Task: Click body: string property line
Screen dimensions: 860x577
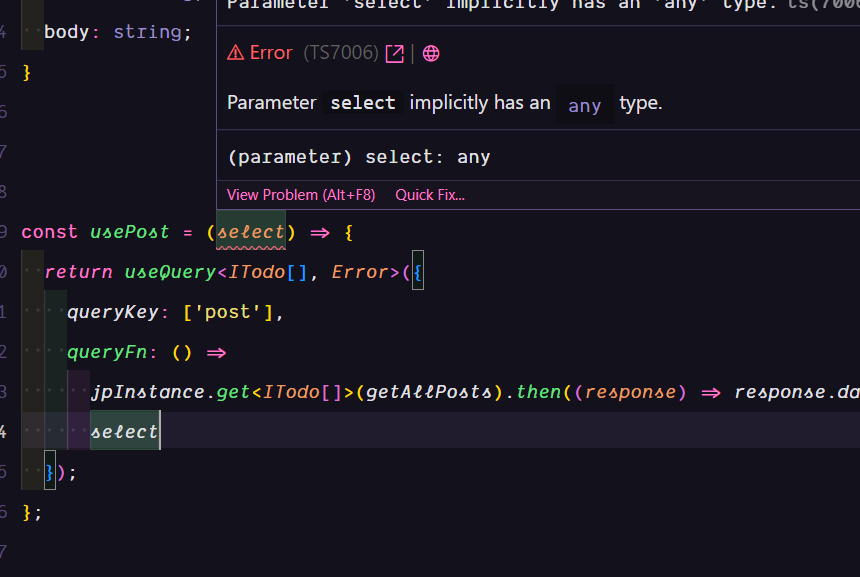Action: [118, 32]
